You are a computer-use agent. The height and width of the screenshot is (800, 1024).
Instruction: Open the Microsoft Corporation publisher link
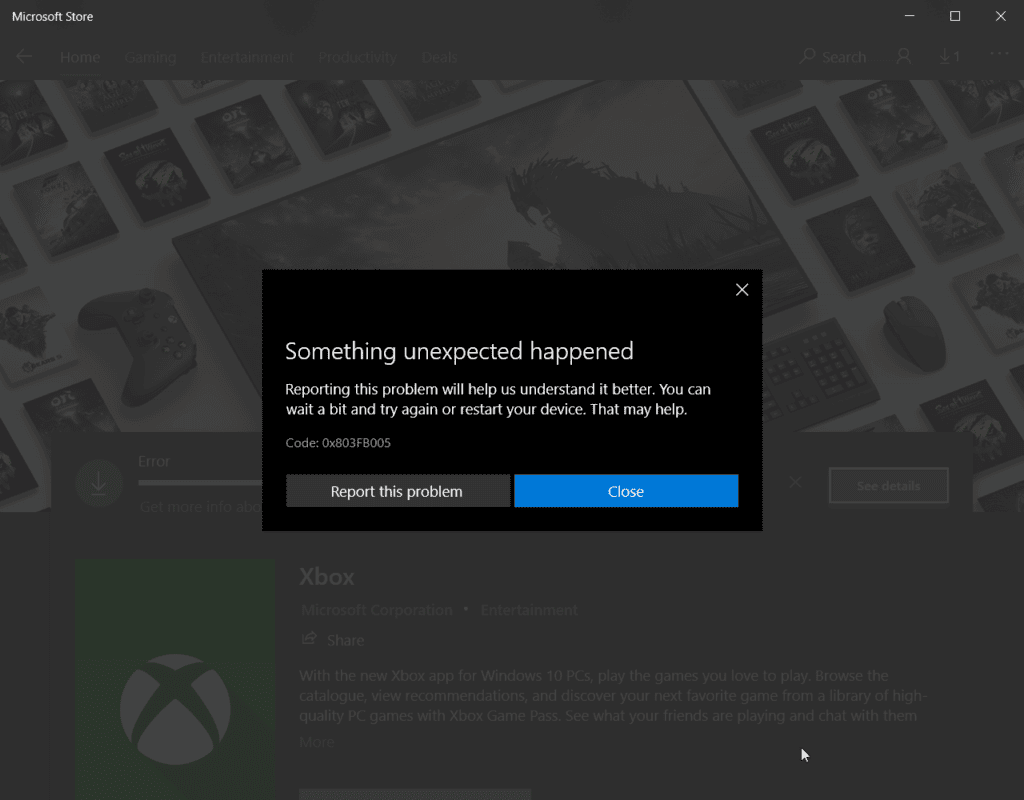(x=377, y=610)
